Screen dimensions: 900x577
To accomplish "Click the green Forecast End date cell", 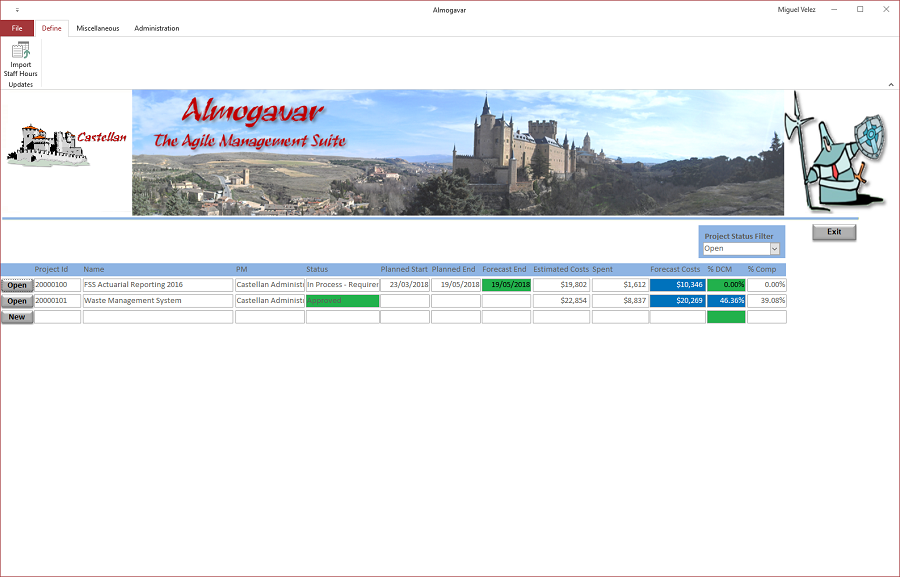I will click(x=506, y=285).
